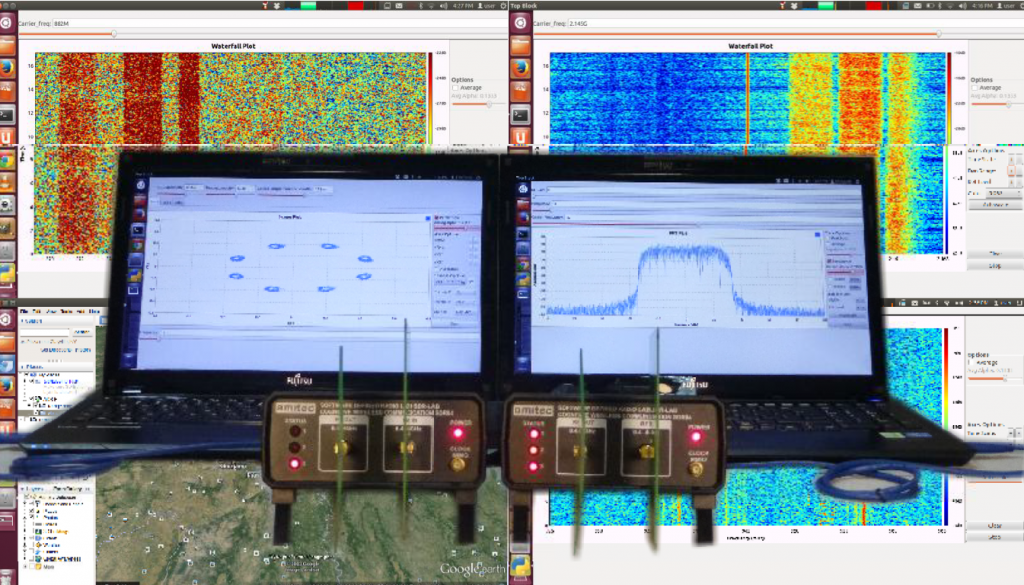Open the Help menu in Google Earth
The width and height of the screenshot is (1024, 585).
(95, 311)
